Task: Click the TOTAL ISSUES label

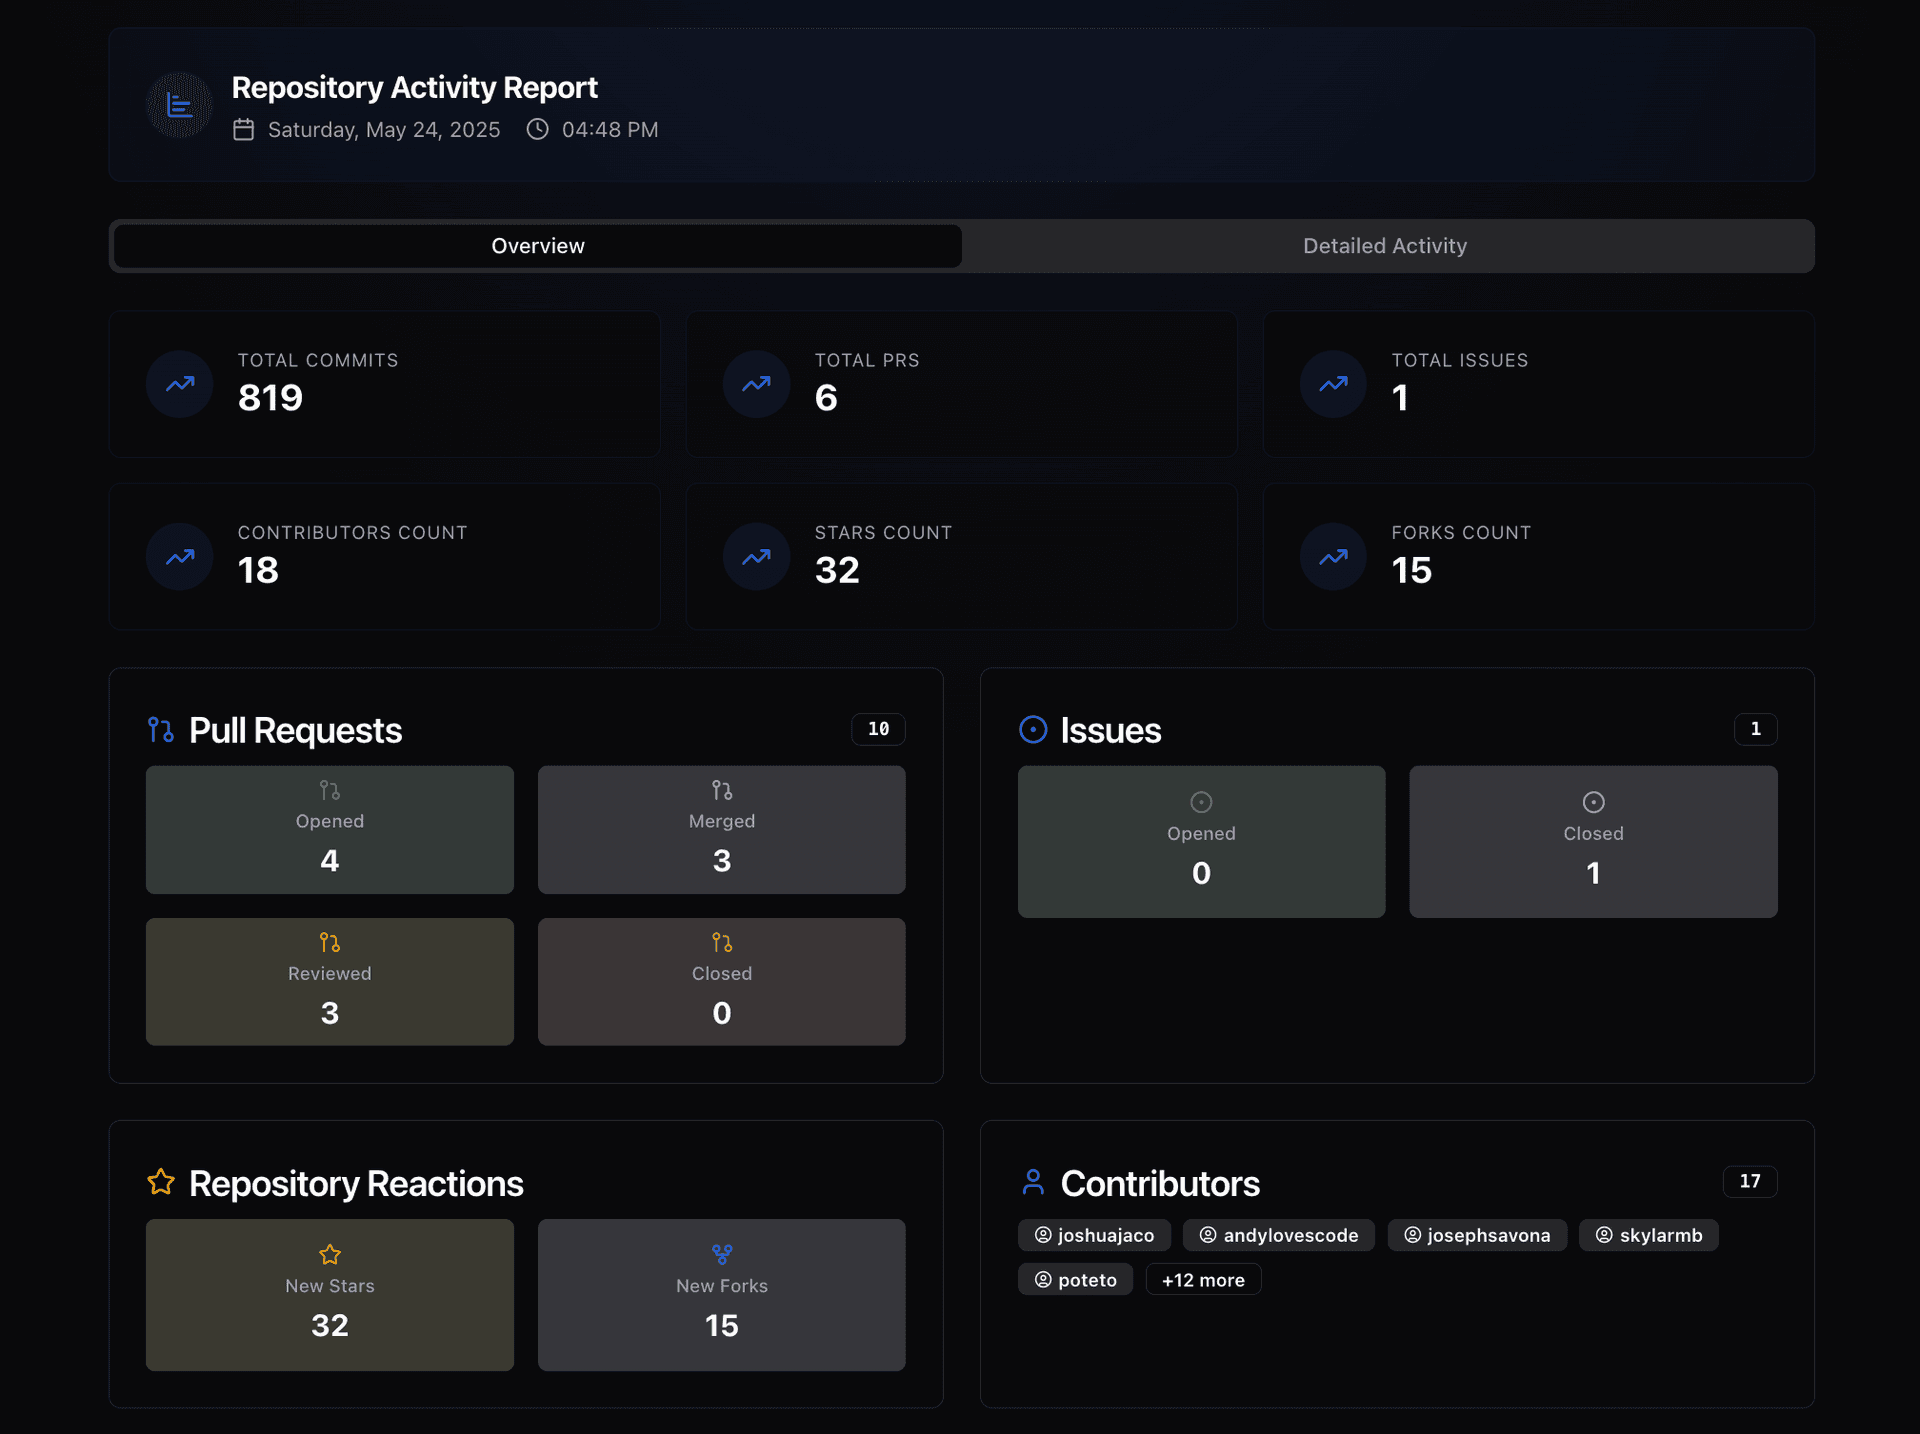Action: (x=1460, y=360)
